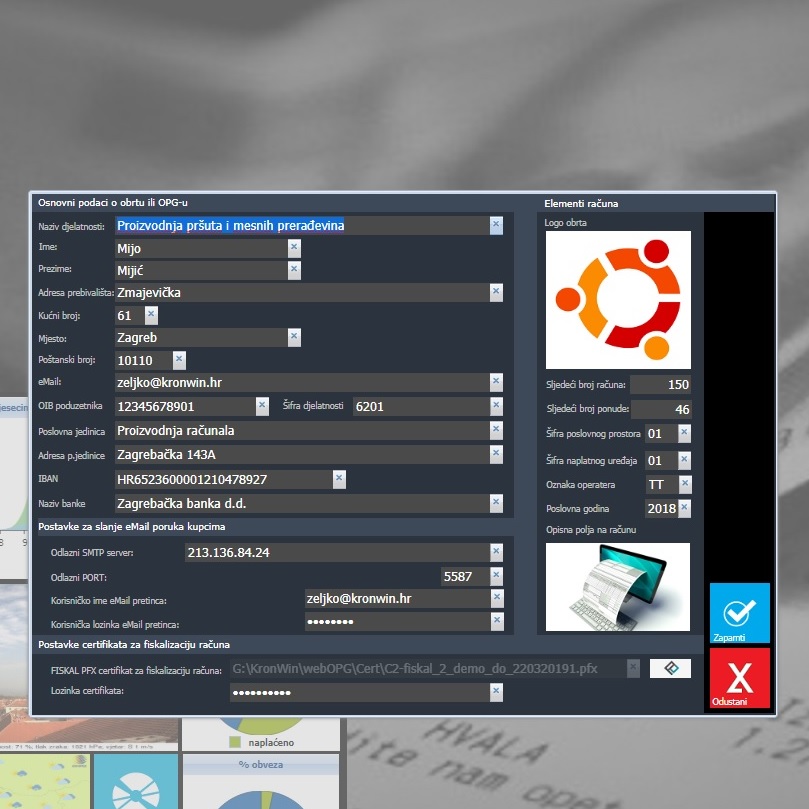
Task: Edit the Mjesto field showing Zagreb
Action: click(x=201, y=337)
